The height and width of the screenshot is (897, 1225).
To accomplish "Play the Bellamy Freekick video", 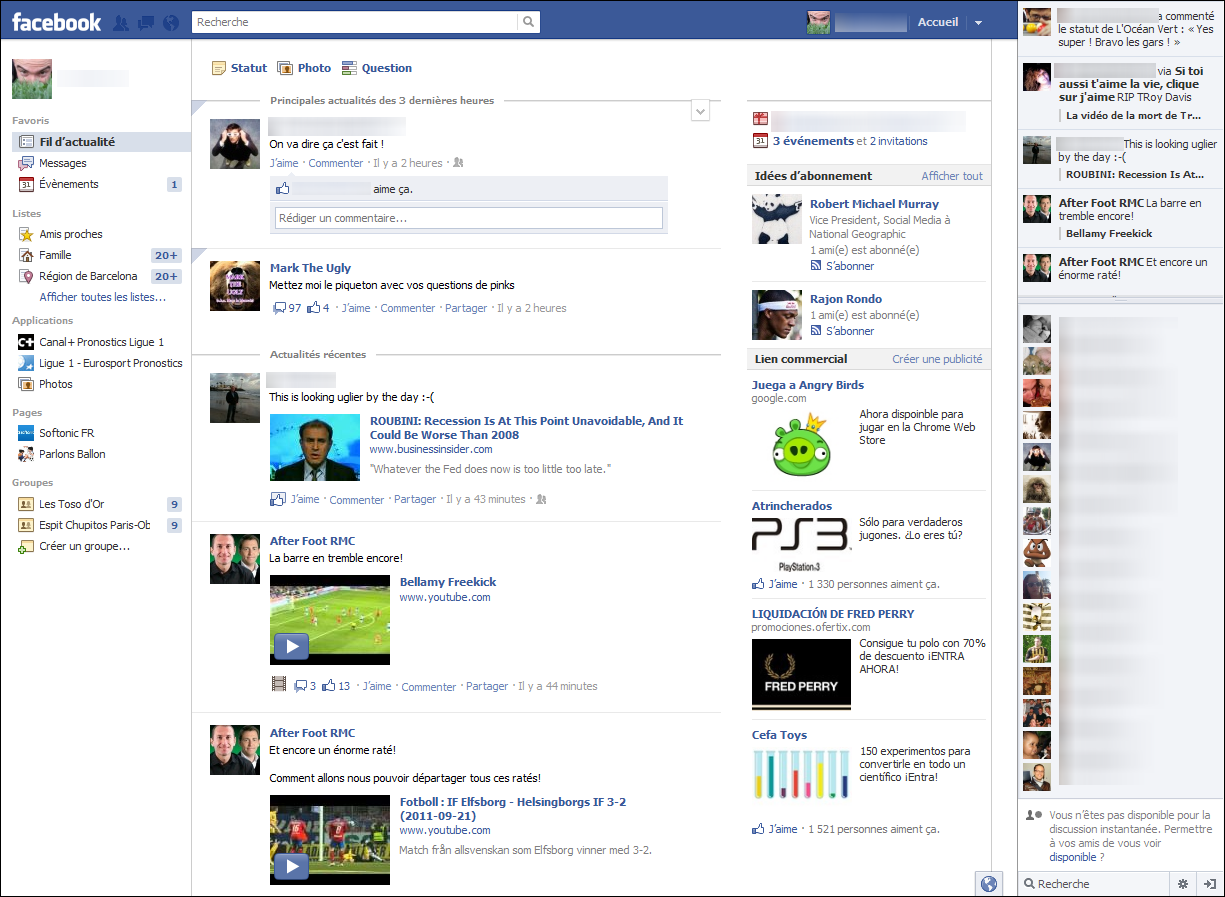I will pos(291,646).
